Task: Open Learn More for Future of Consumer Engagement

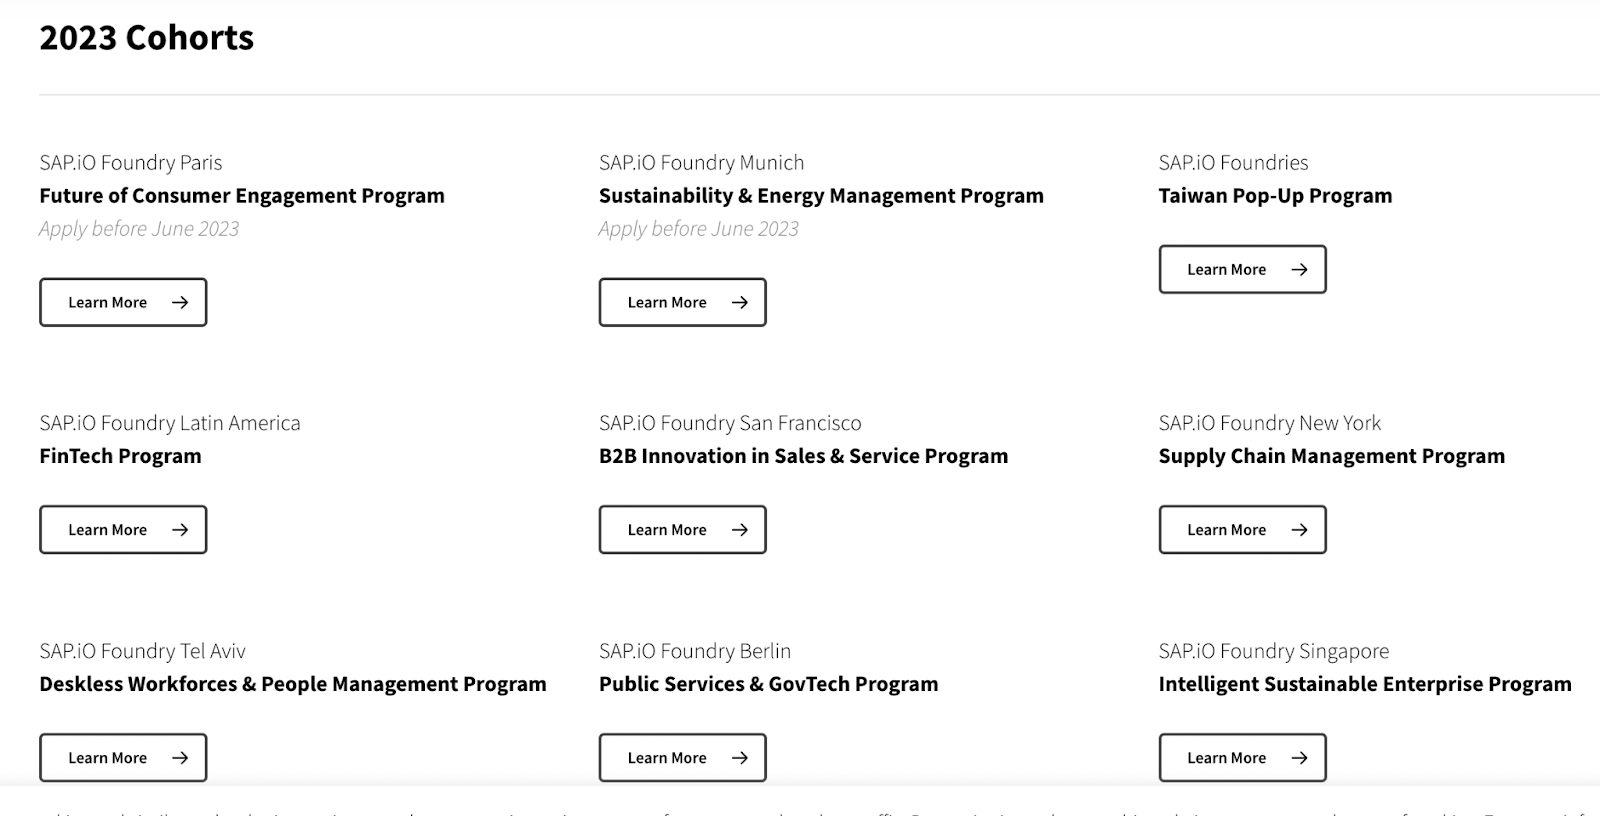Action: click(108, 302)
